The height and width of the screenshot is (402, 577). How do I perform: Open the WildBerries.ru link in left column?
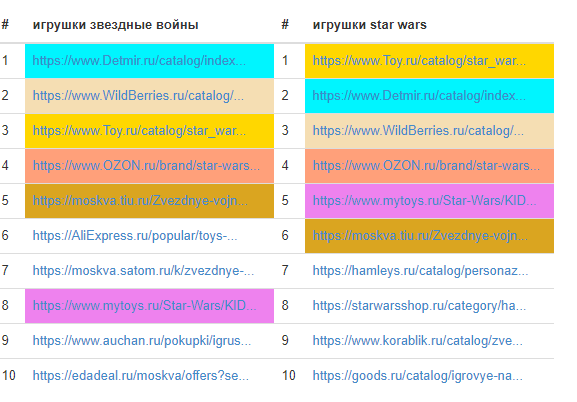pyautogui.click(x=138, y=95)
